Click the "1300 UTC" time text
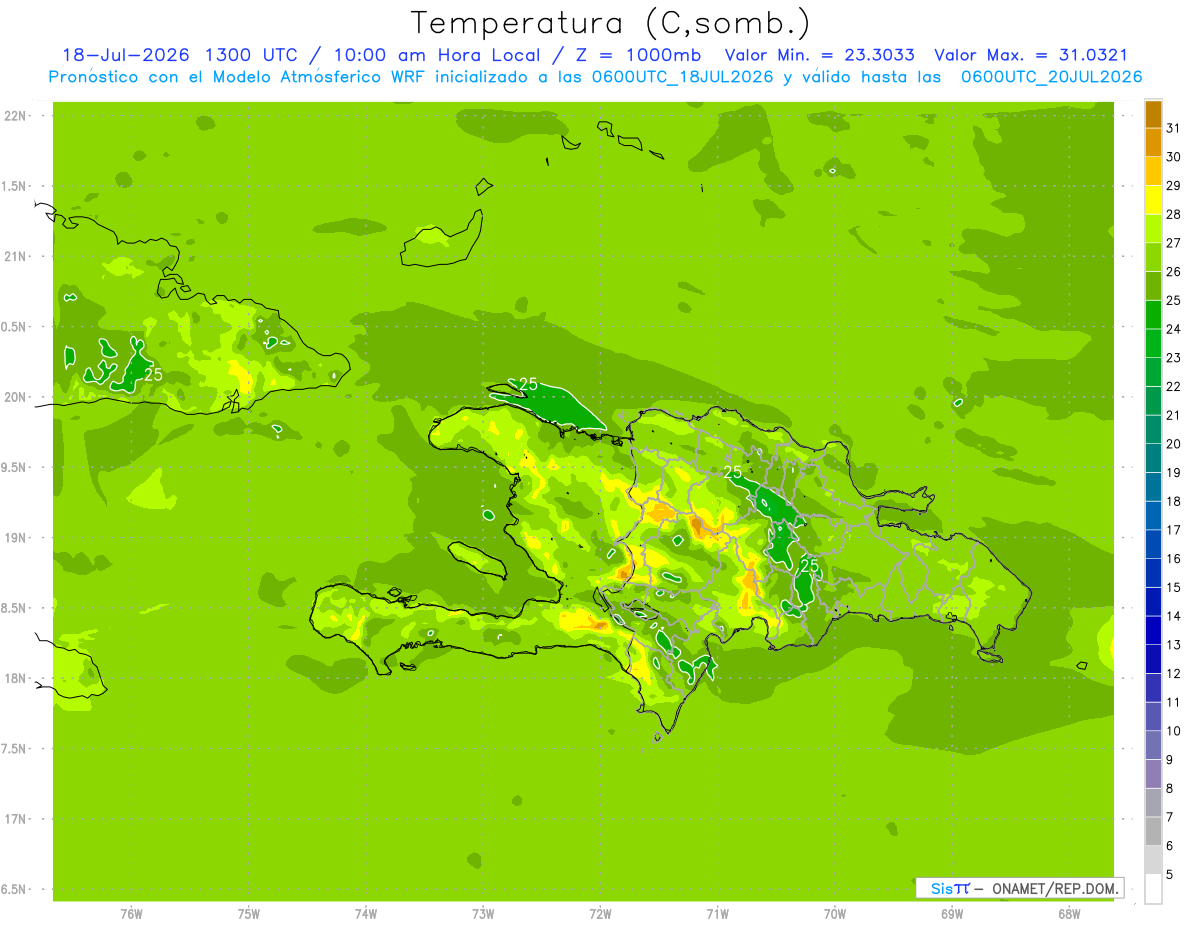Image resolution: width=1200 pixels, height=927 pixels. tap(251, 55)
